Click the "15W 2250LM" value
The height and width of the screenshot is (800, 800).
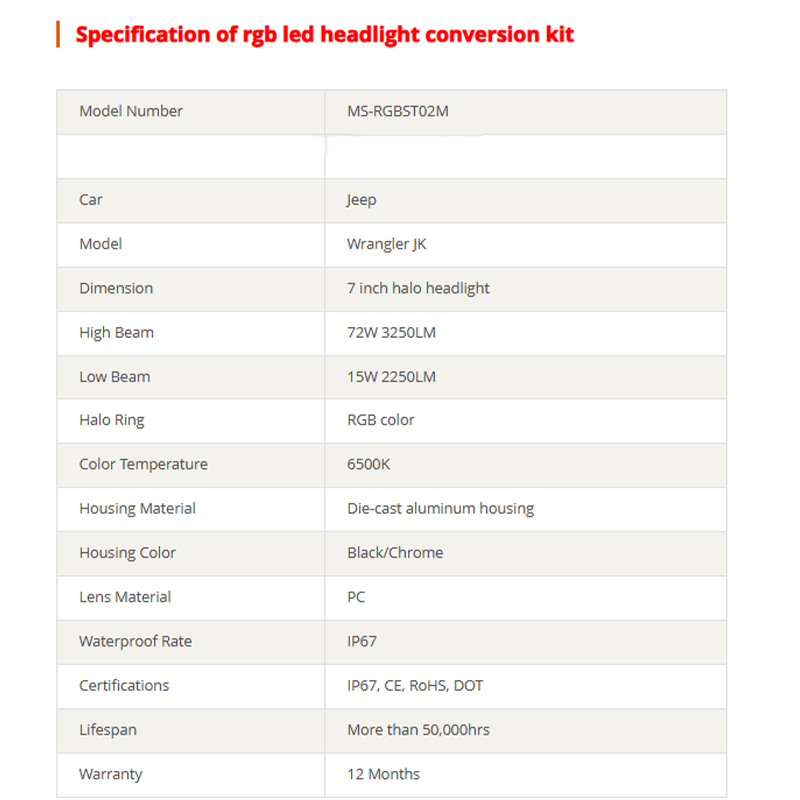tap(391, 377)
